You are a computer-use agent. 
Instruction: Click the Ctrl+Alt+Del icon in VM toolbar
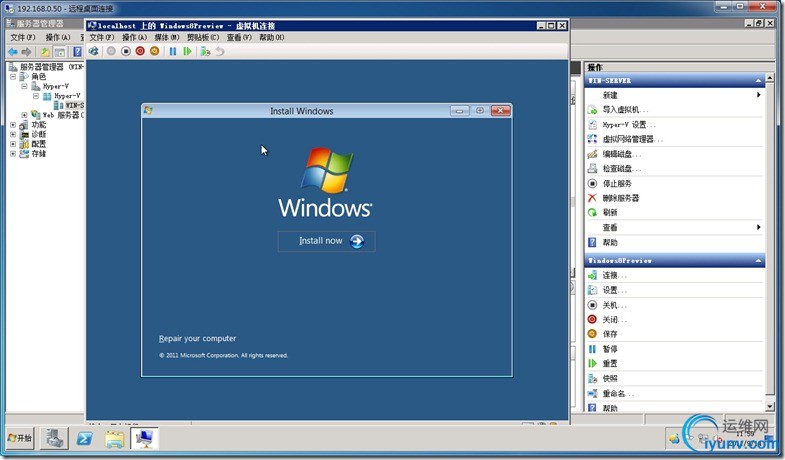94,51
